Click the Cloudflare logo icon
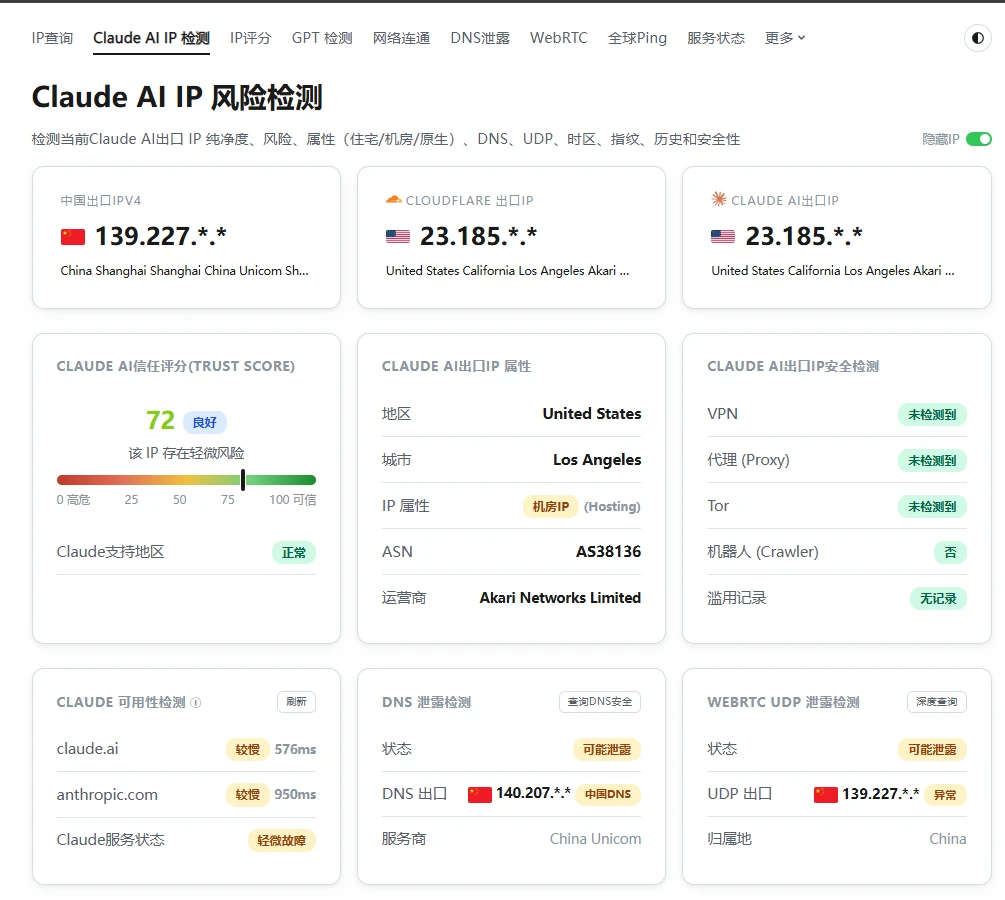1005x900 pixels. [x=394, y=200]
